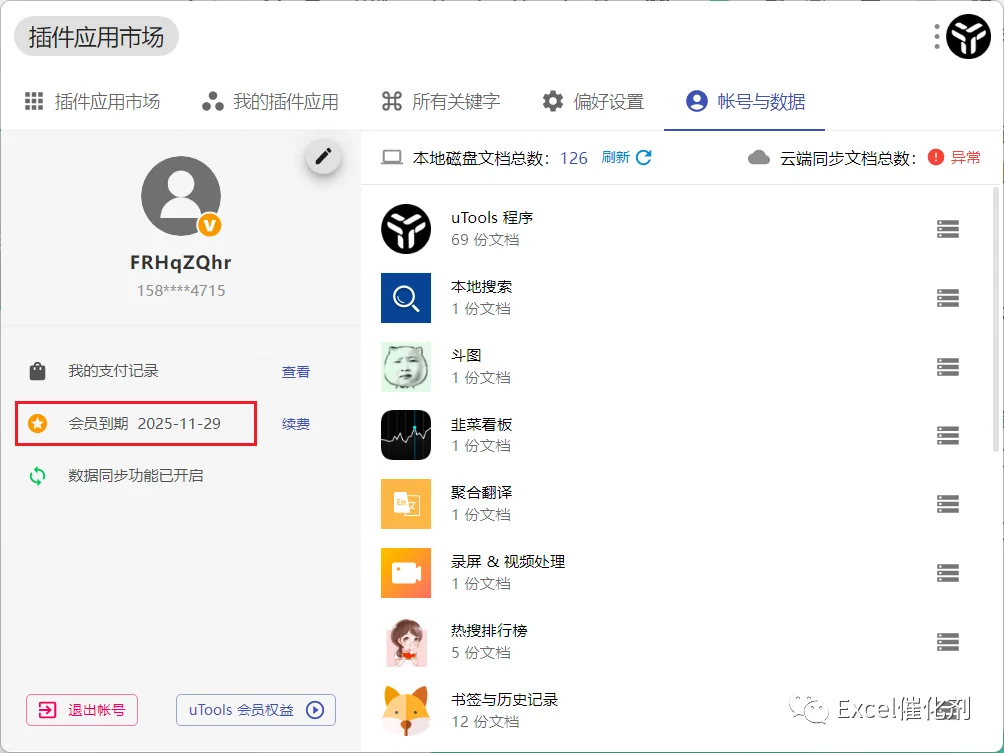The image size is (1004, 753).
Task: Open the 热搜排行榜 plugin icon
Action: coord(406,642)
